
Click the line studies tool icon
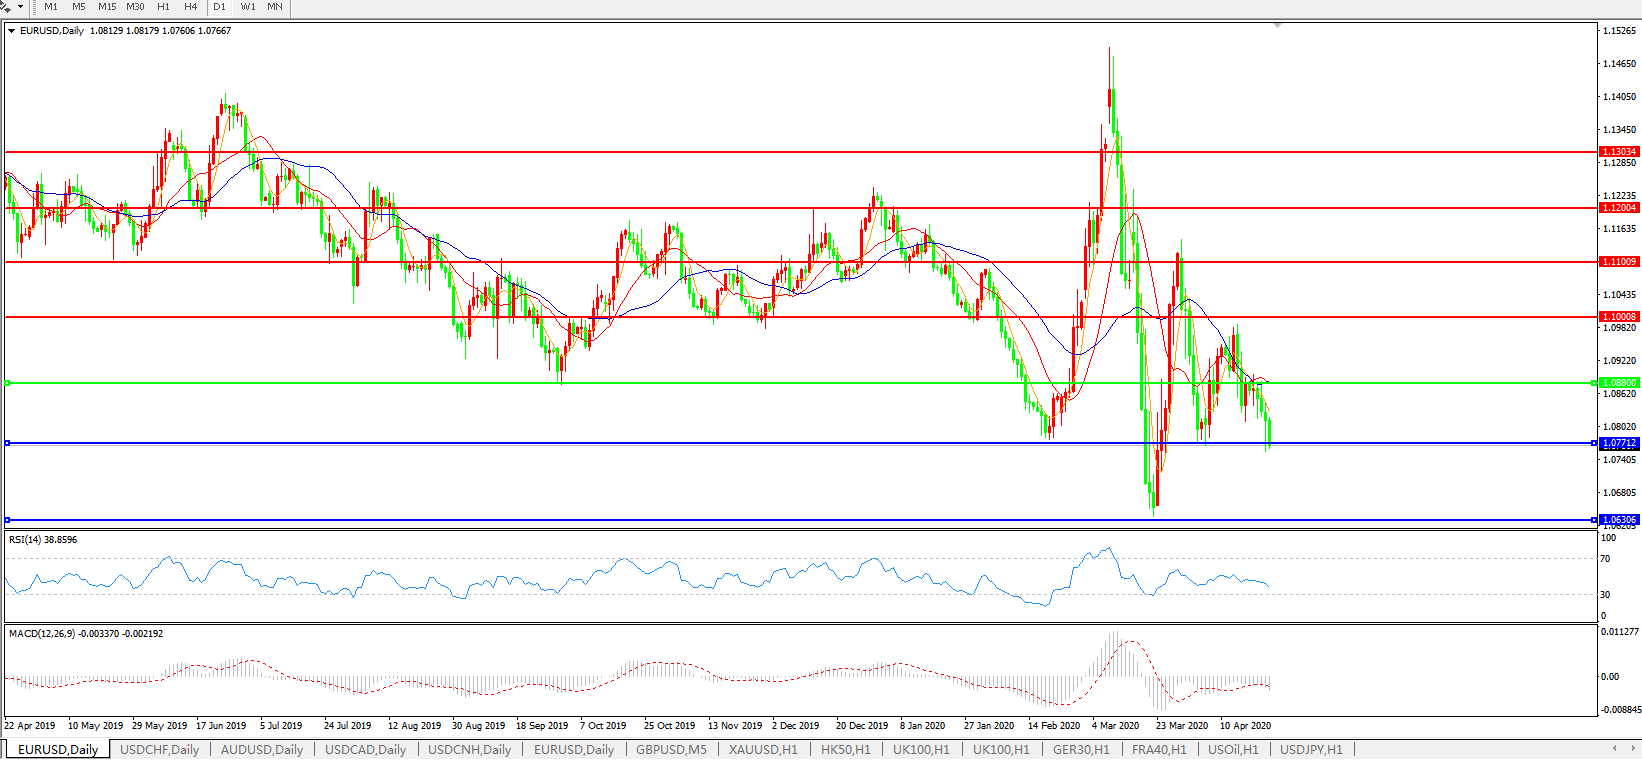click(6, 7)
